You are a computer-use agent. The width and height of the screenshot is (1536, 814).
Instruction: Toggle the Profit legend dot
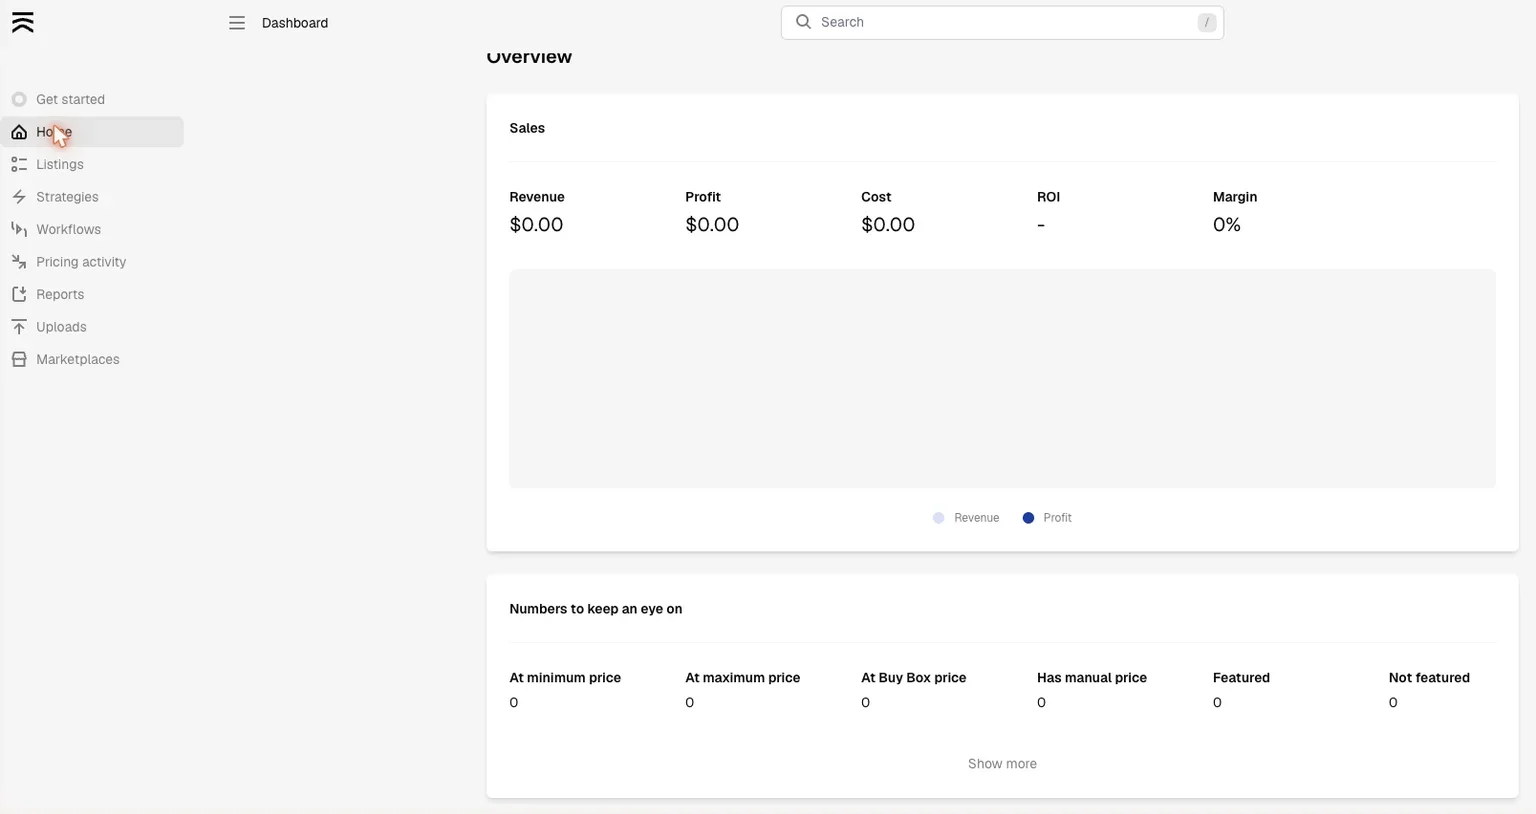point(1028,518)
